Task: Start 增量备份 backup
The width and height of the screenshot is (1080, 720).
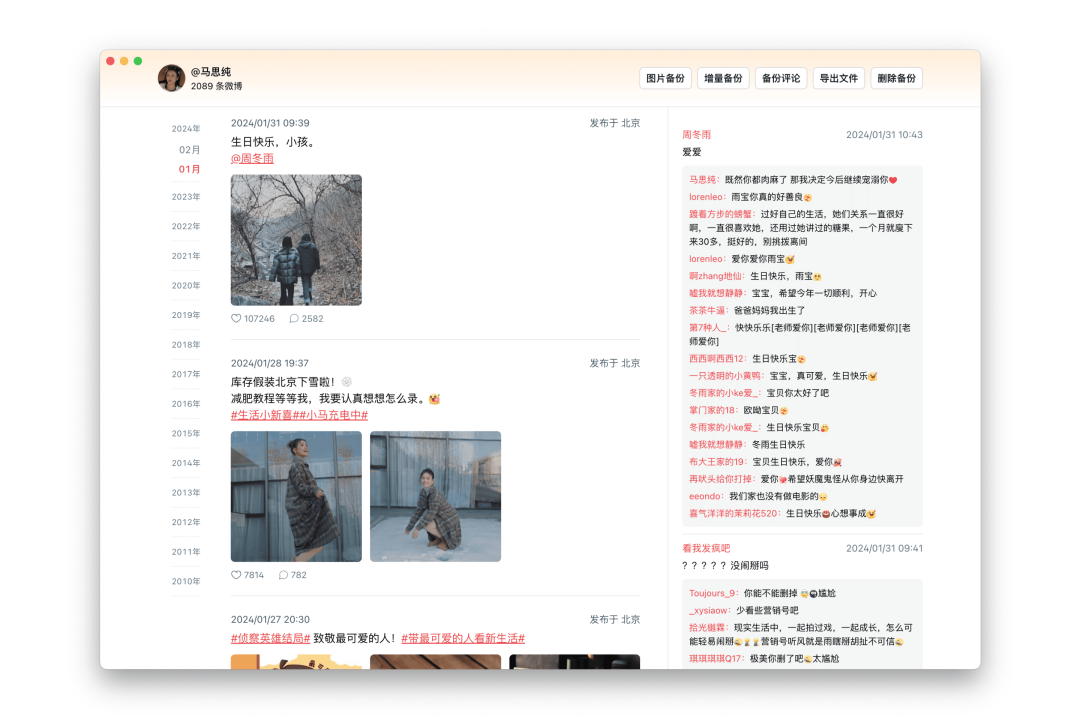Action: click(x=723, y=79)
